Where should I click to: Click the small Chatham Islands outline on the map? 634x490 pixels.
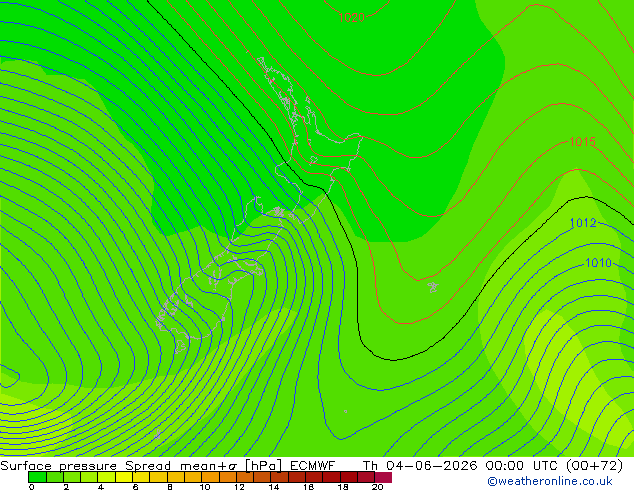433,287
